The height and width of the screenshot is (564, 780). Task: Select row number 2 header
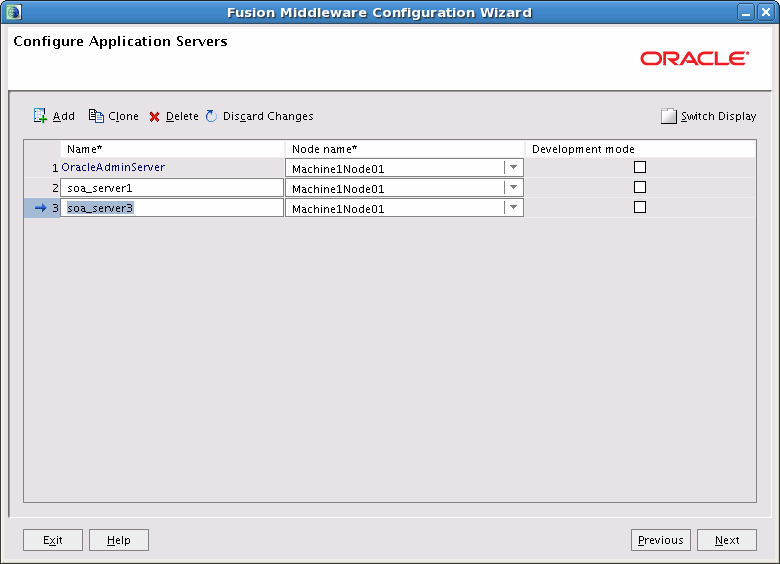pyautogui.click(x=42, y=188)
